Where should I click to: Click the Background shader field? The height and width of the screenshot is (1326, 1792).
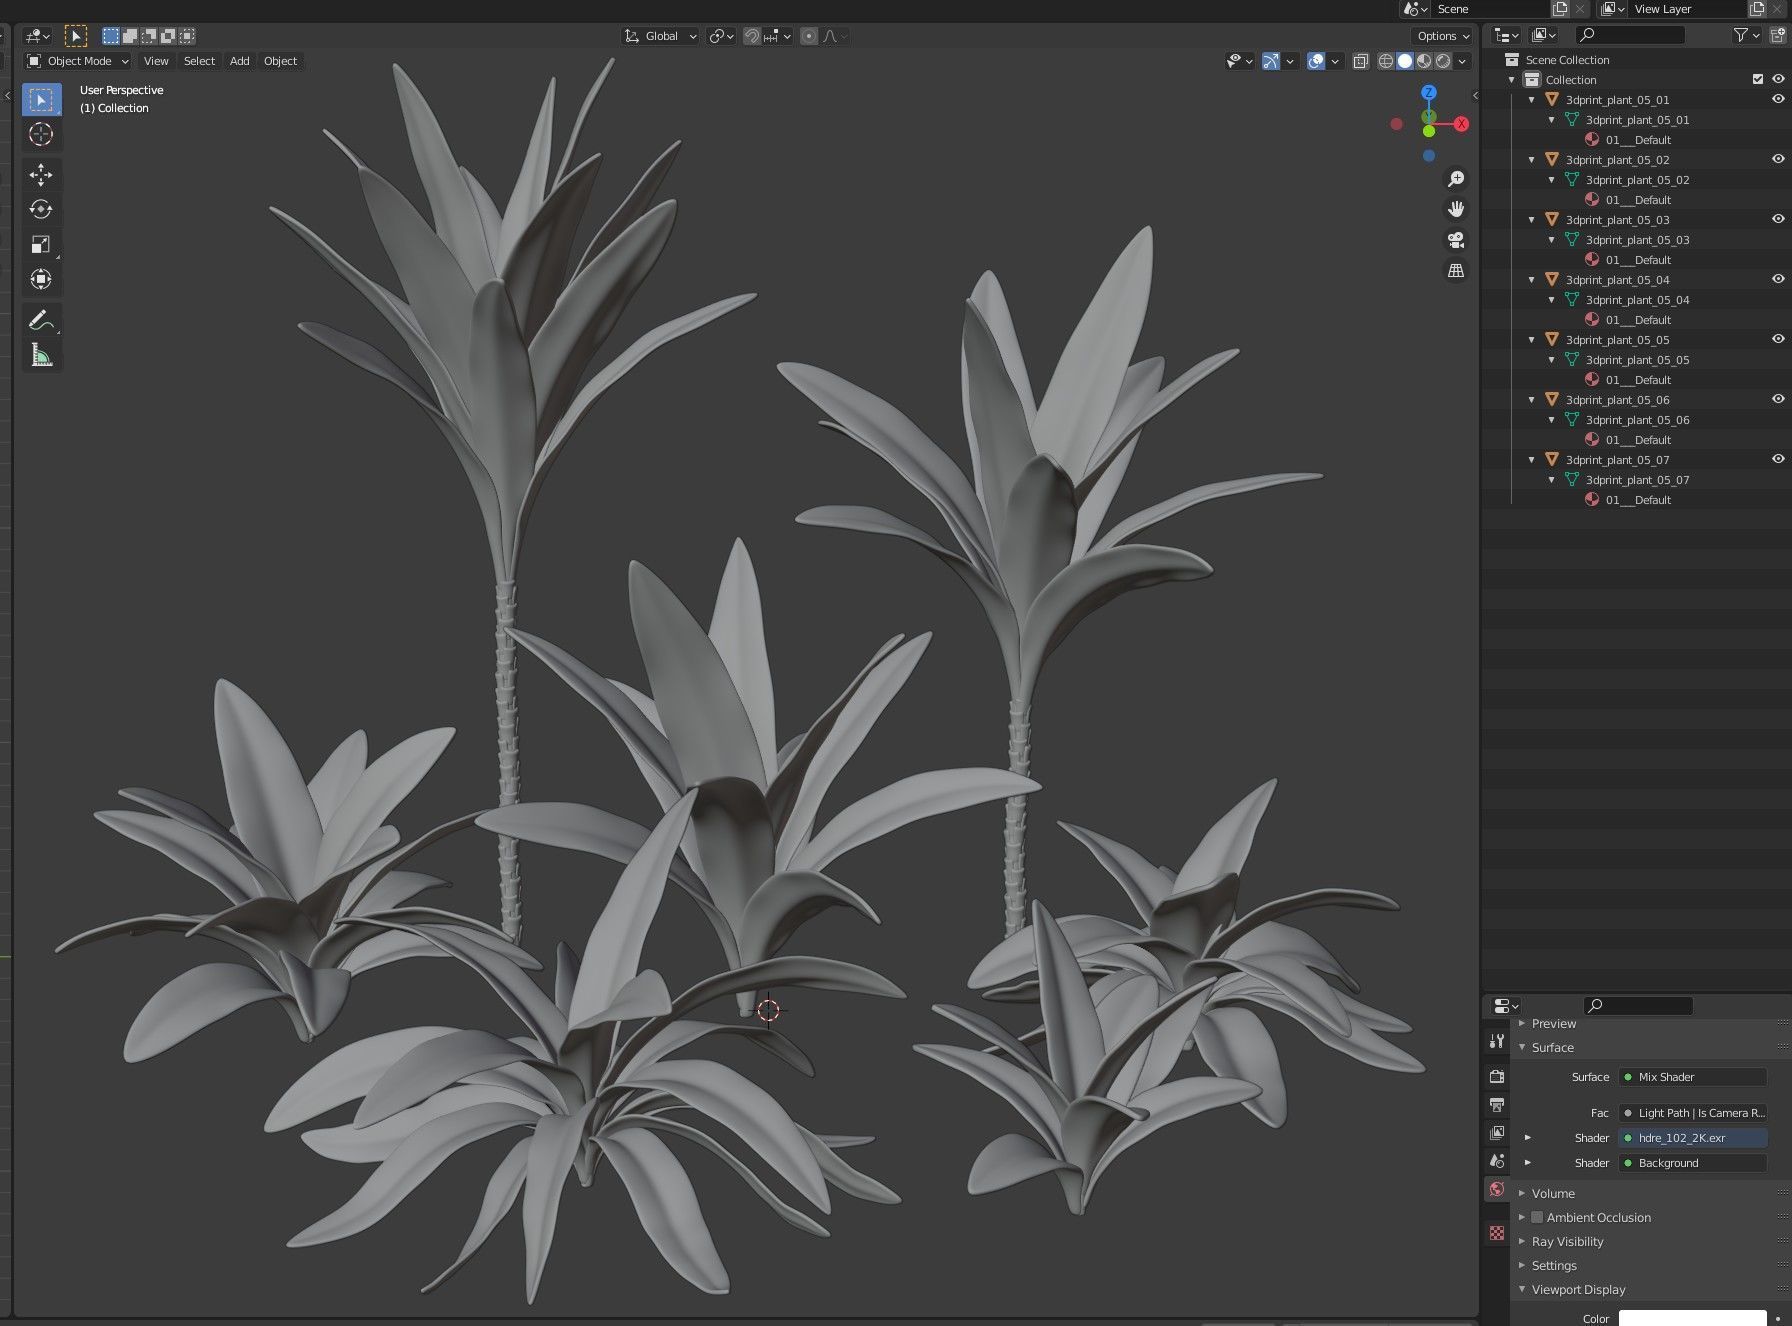pyautogui.click(x=1692, y=1162)
